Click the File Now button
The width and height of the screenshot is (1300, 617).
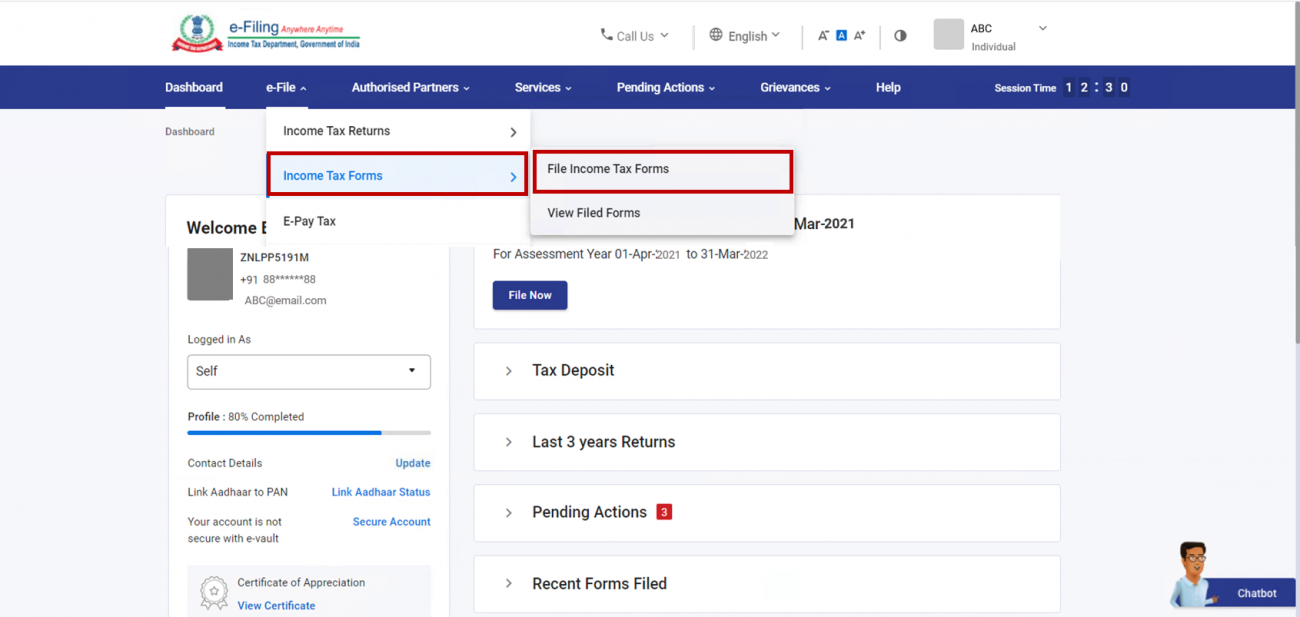click(x=529, y=295)
